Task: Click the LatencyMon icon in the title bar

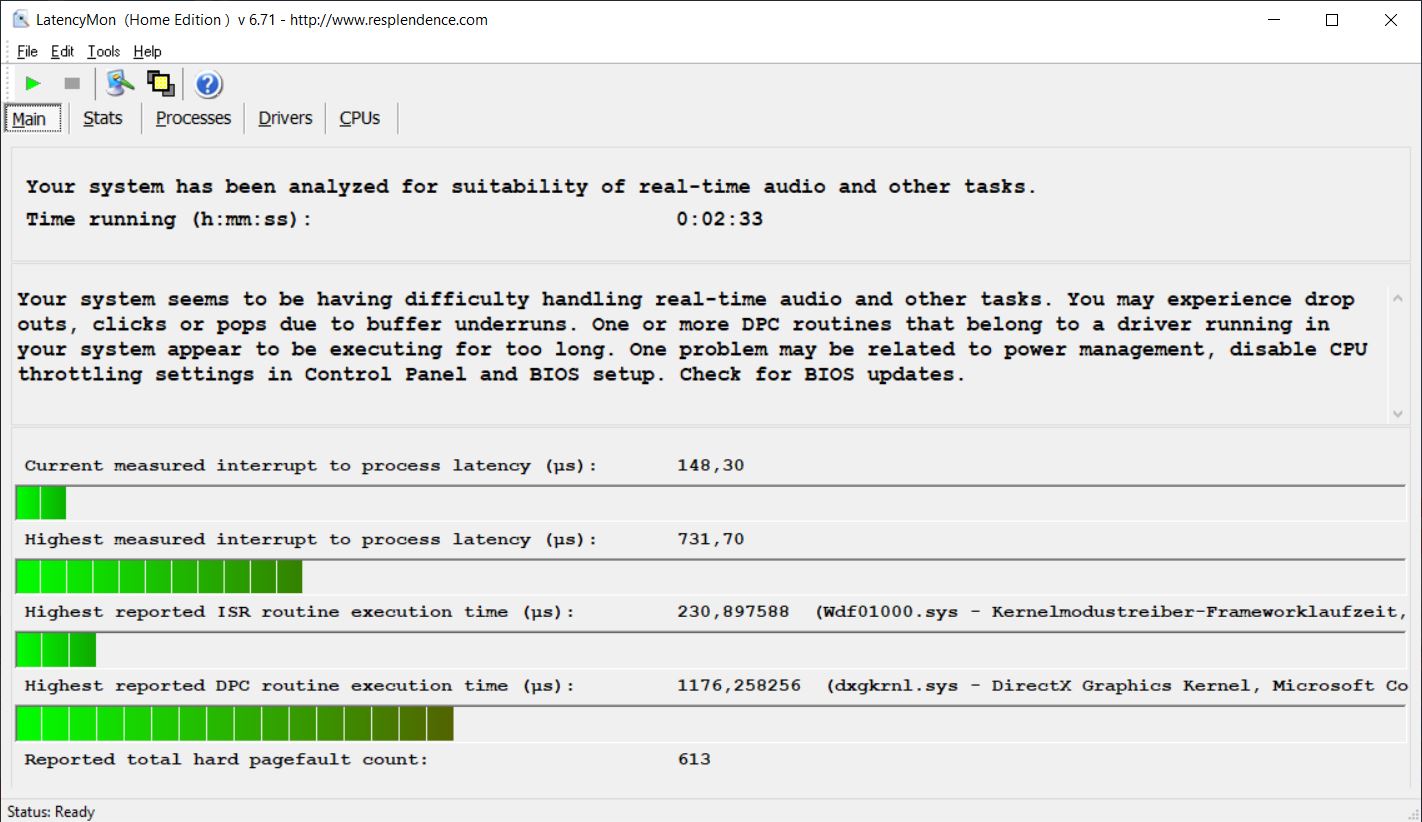Action: [20, 19]
